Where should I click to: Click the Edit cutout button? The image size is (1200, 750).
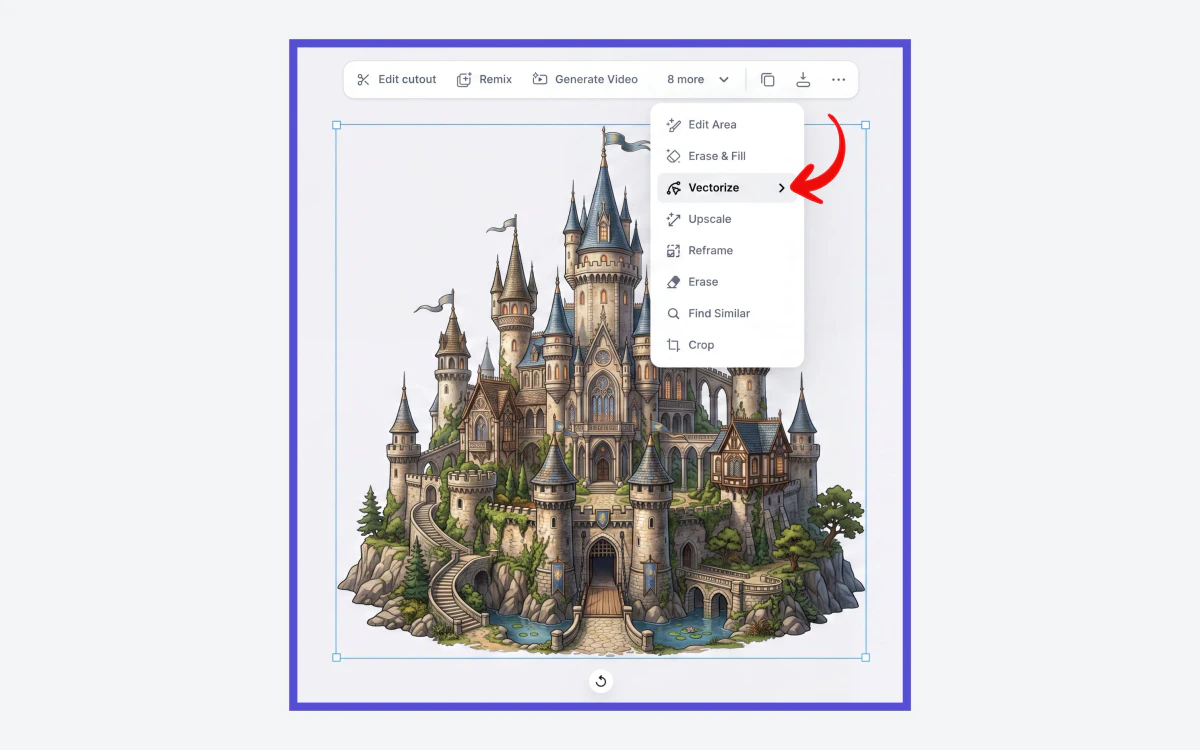pyautogui.click(x=397, y=79)
